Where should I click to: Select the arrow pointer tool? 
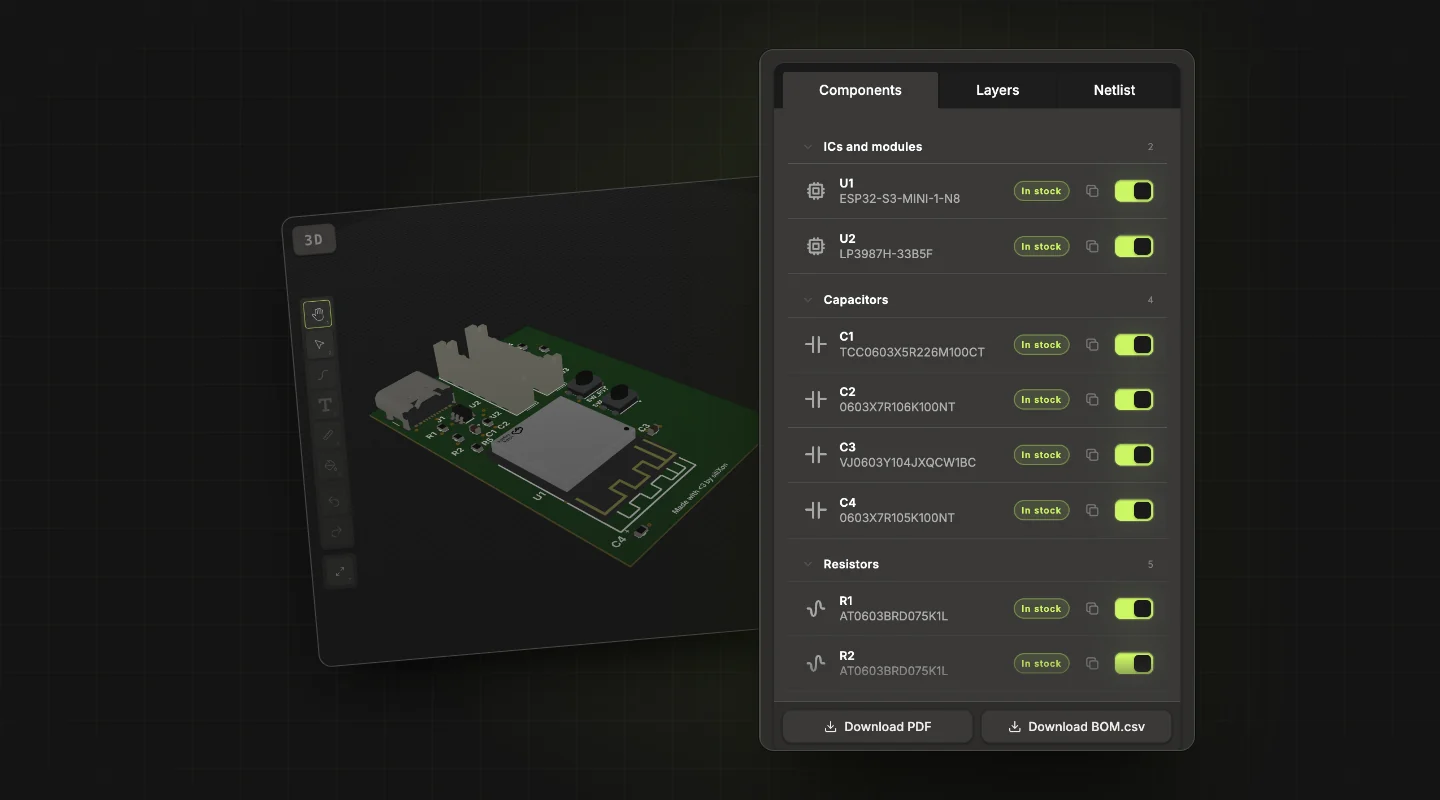(320, 345)
